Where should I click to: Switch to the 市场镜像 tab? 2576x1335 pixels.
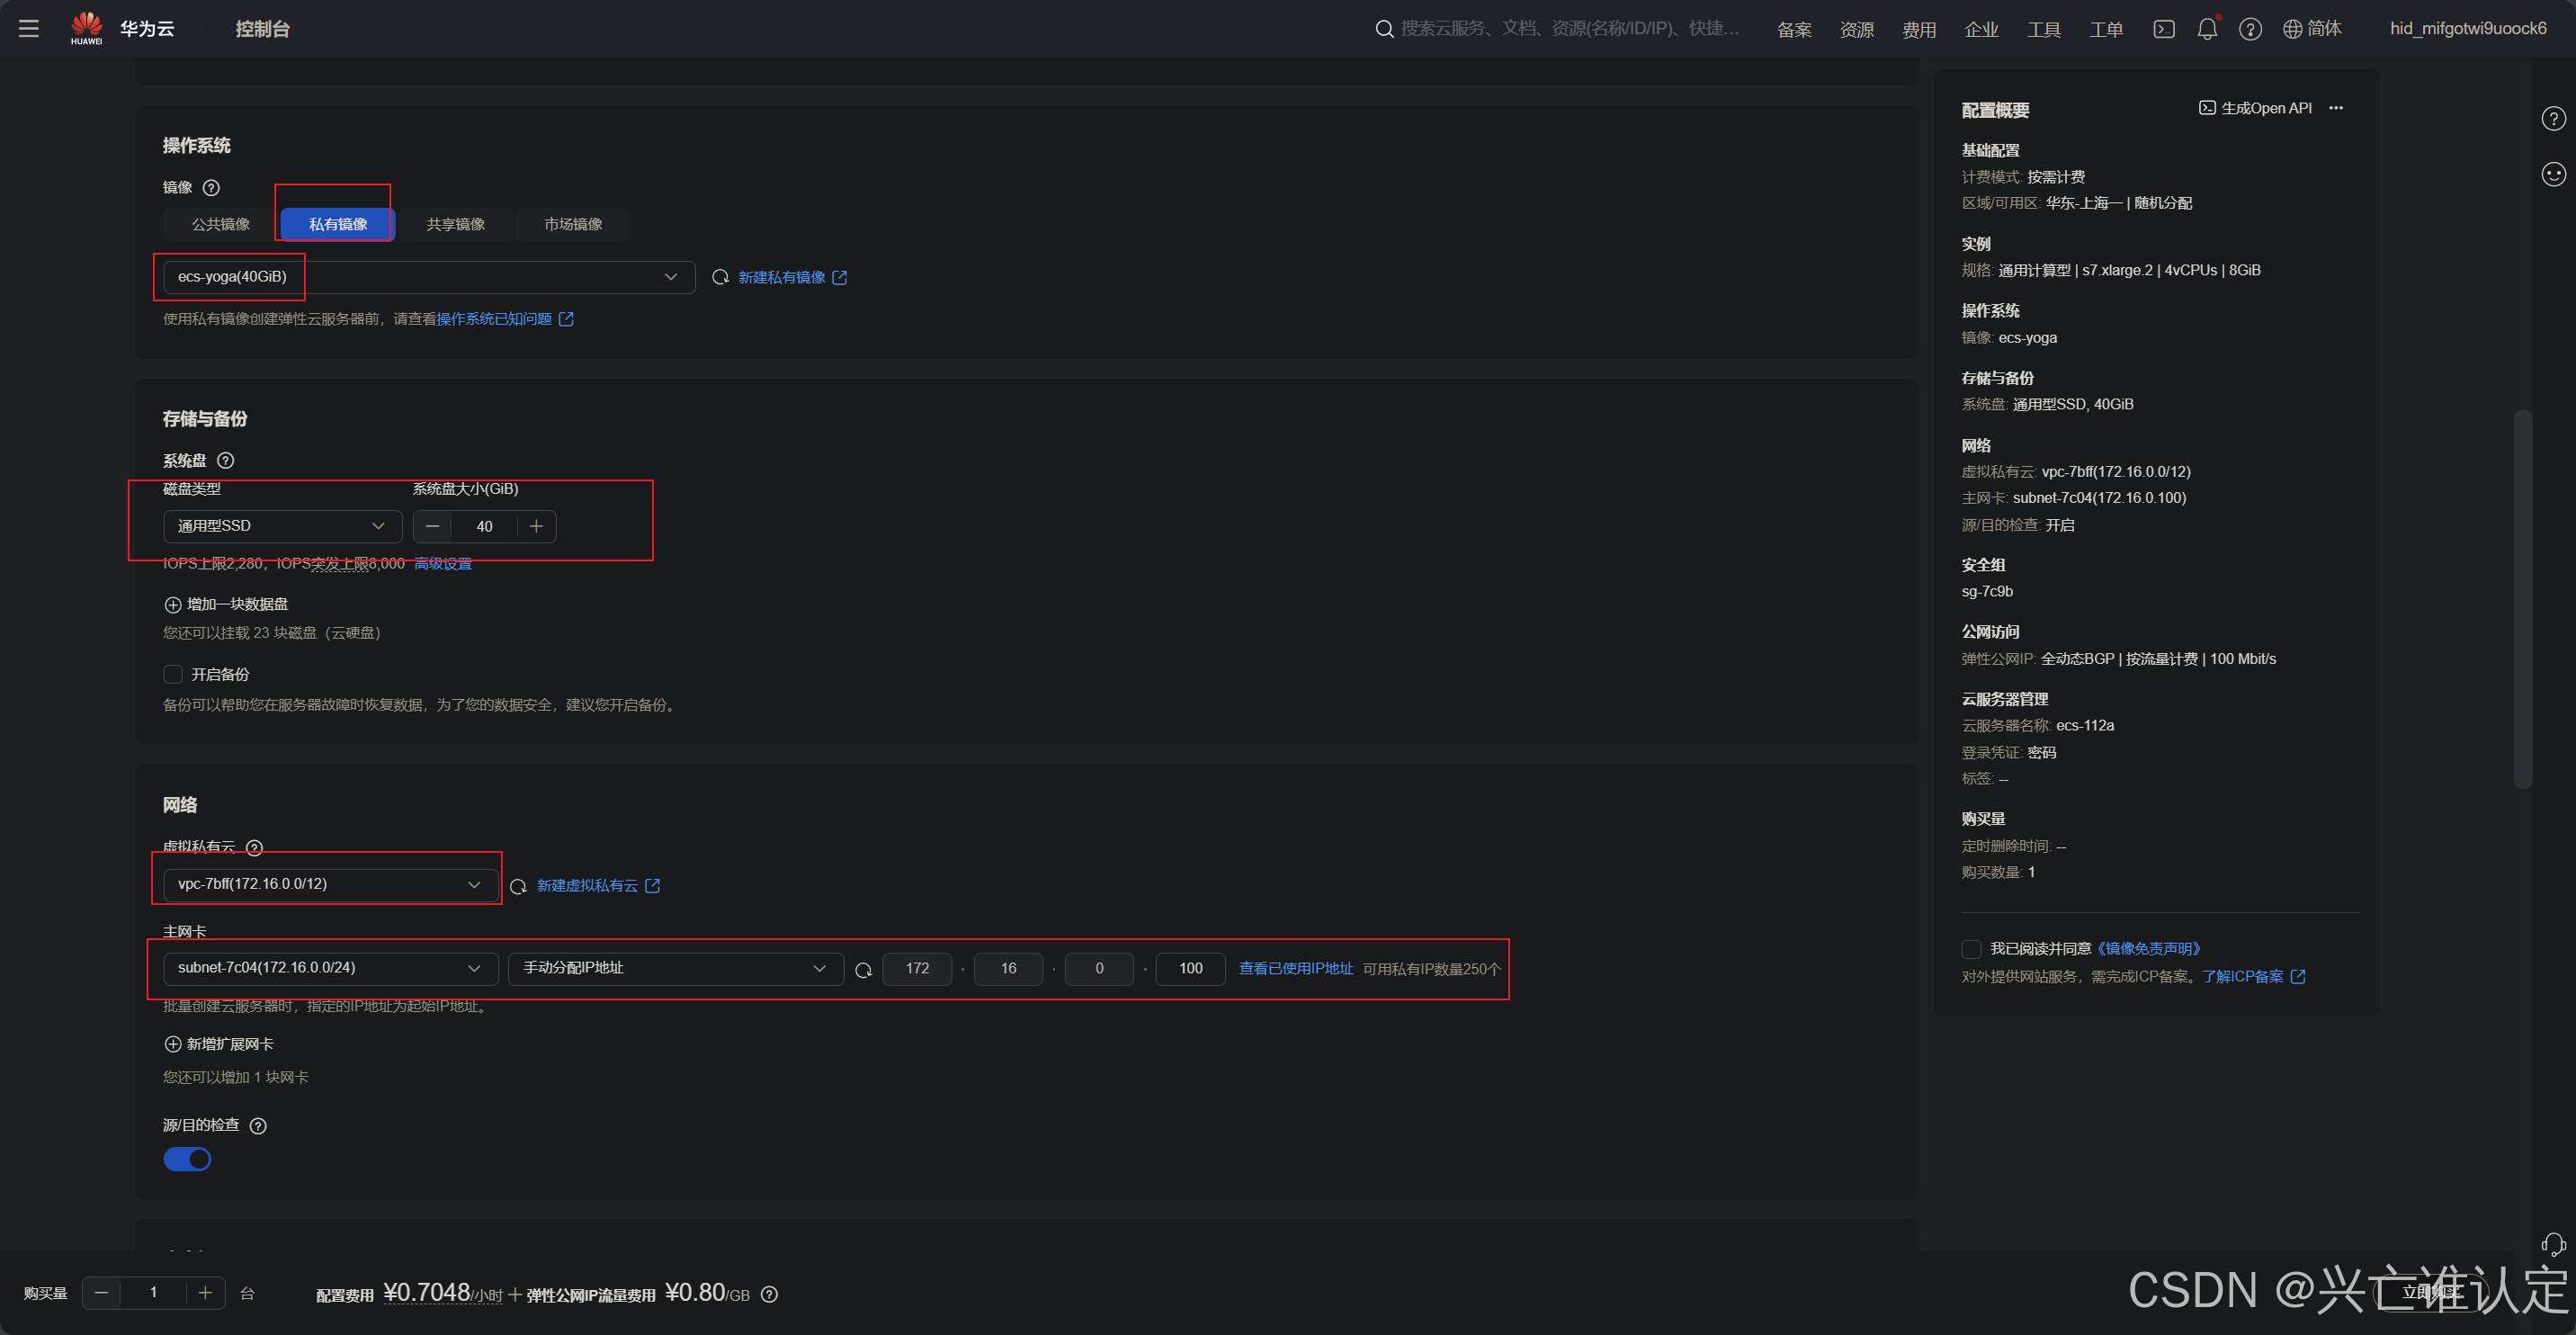coord(573,224)
